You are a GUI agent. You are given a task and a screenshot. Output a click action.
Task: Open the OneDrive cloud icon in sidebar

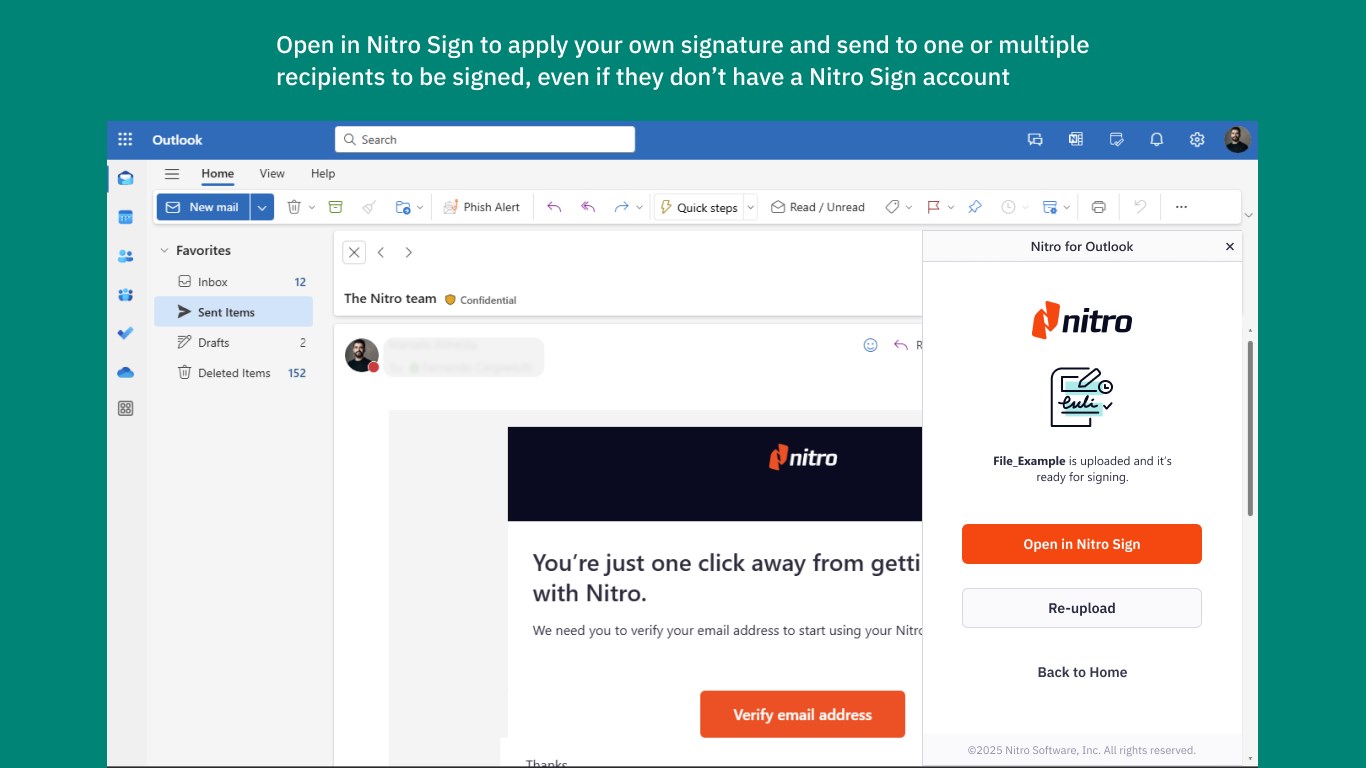pos(125,372)
